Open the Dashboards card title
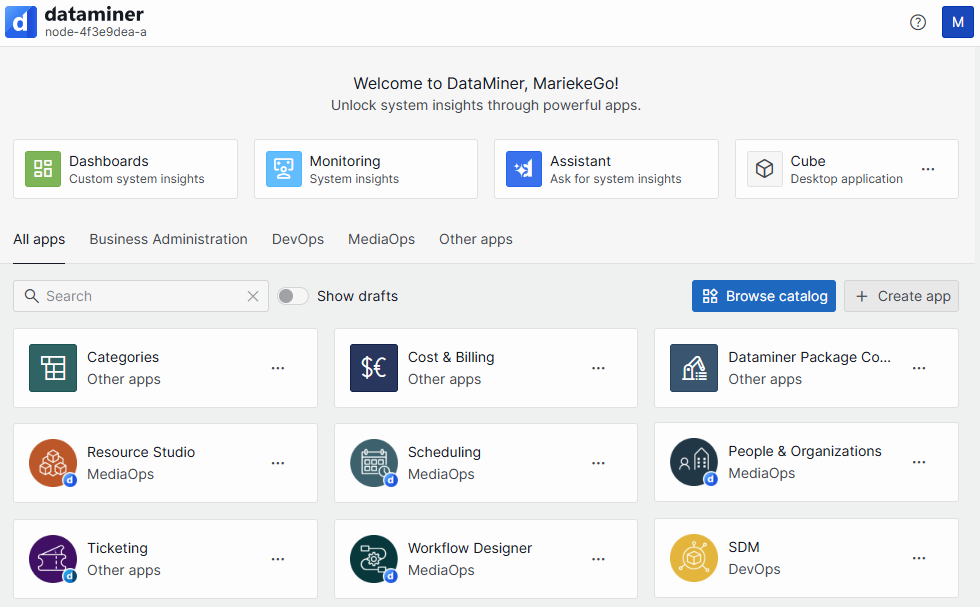980x607 pixels. (109, 161)
